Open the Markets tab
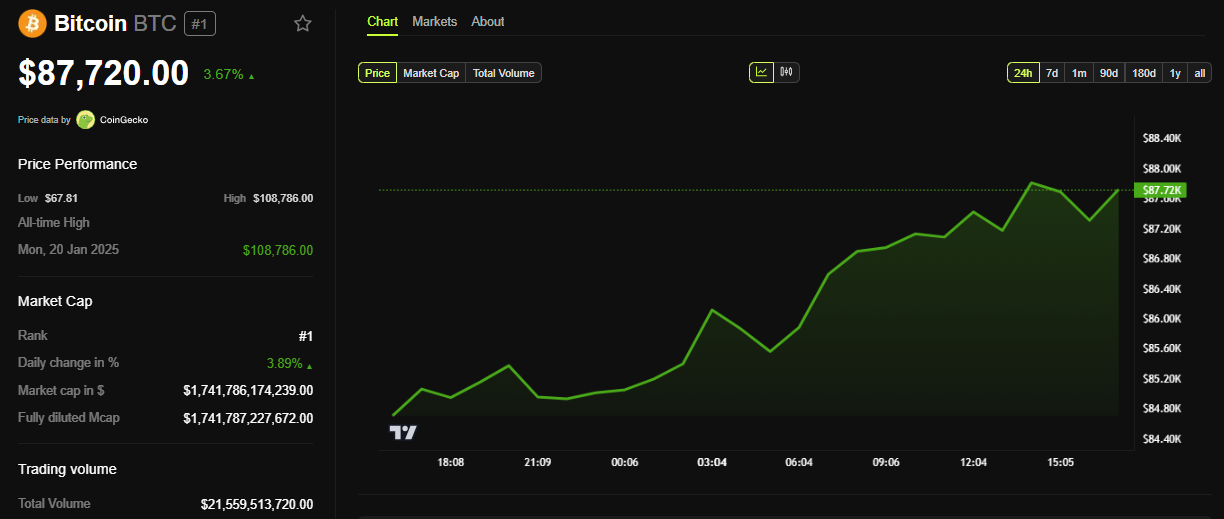 [x=434, y=21]
